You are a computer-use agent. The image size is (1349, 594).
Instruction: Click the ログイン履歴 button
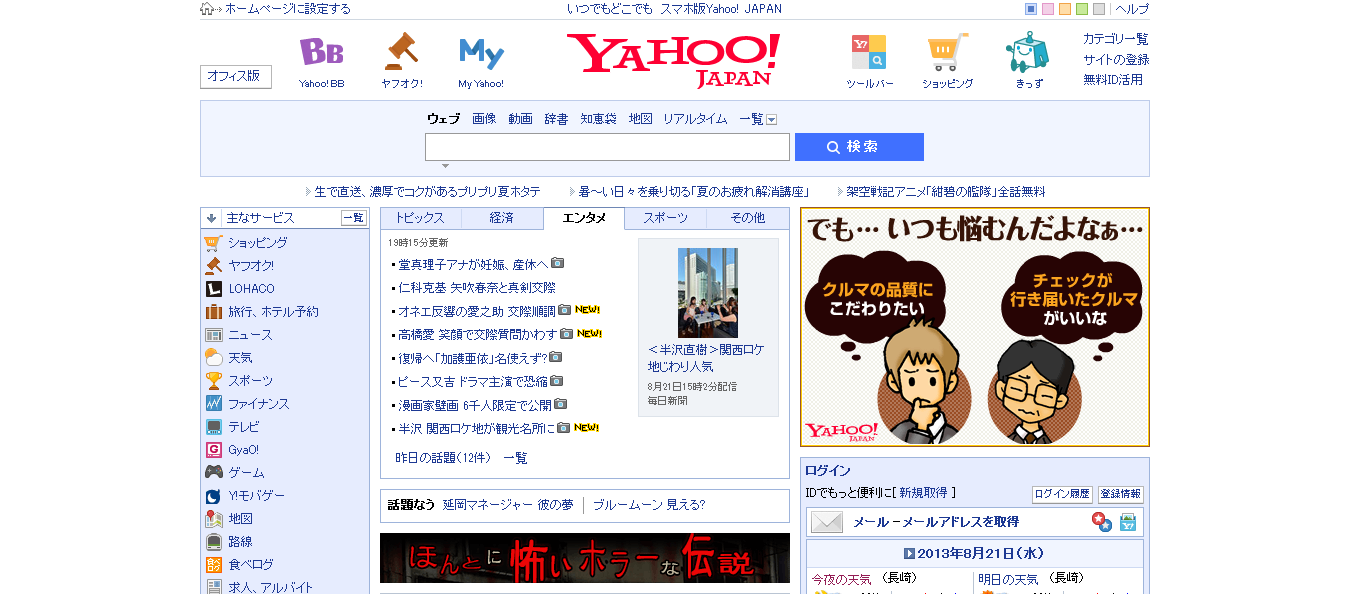click(1062, 494)
